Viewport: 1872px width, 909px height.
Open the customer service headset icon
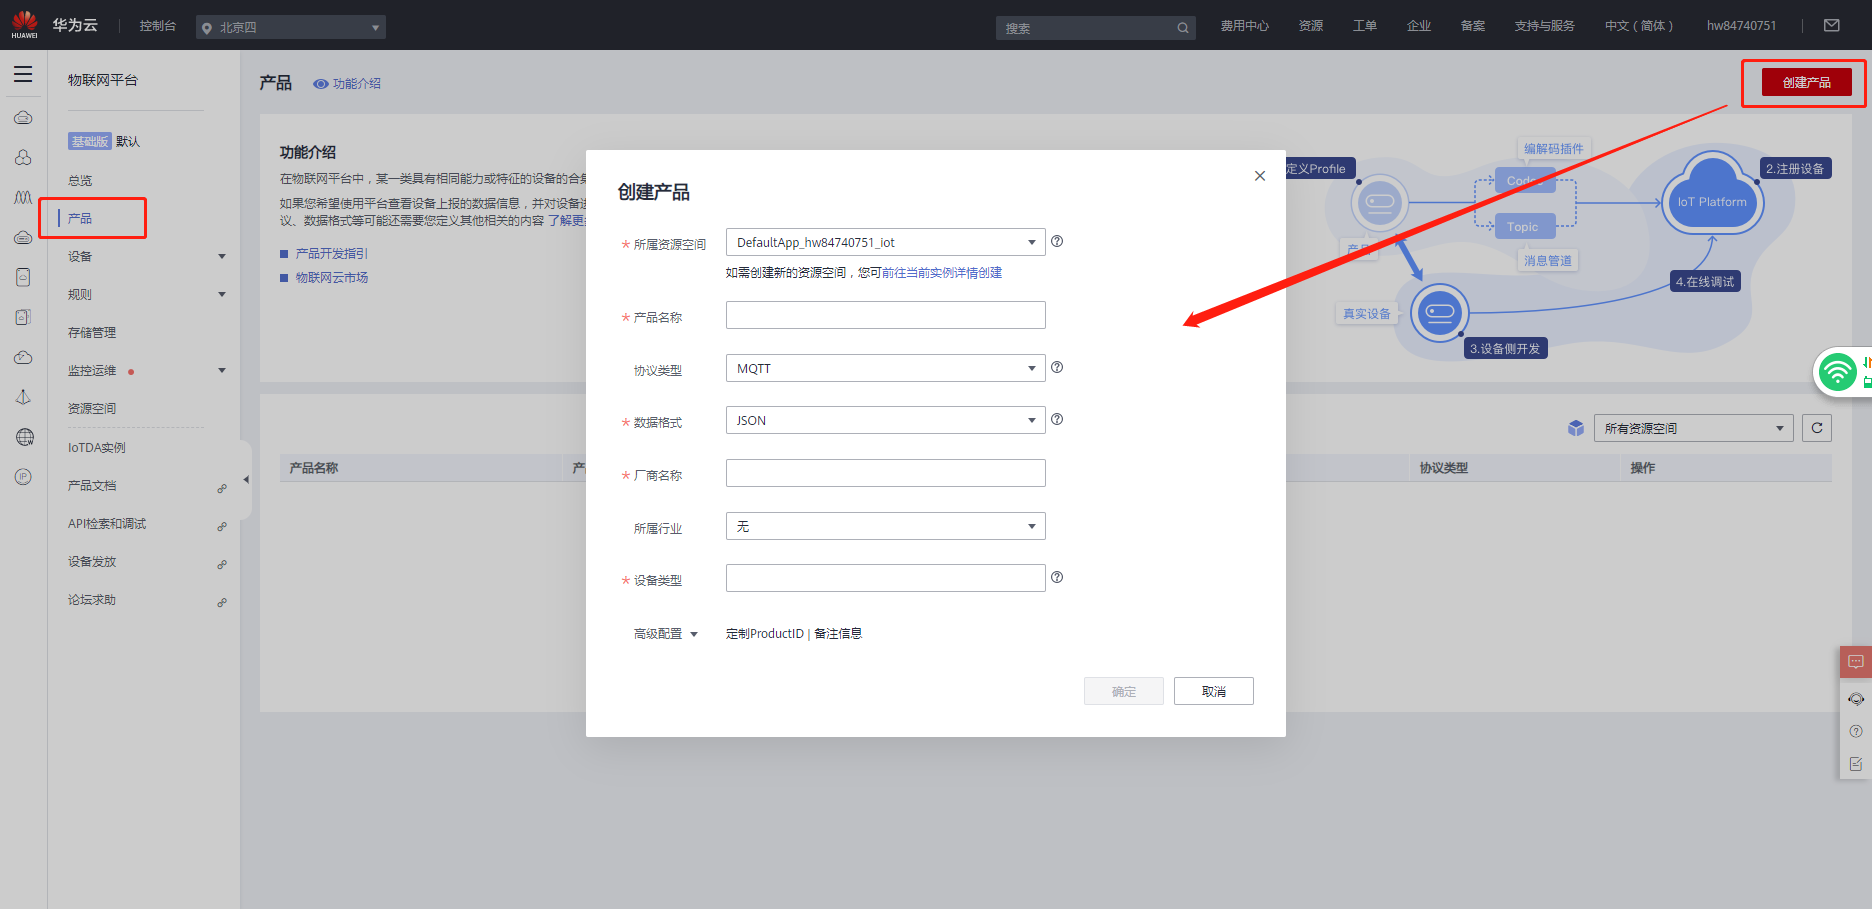pyautogui.click(x=1856, y=699)
